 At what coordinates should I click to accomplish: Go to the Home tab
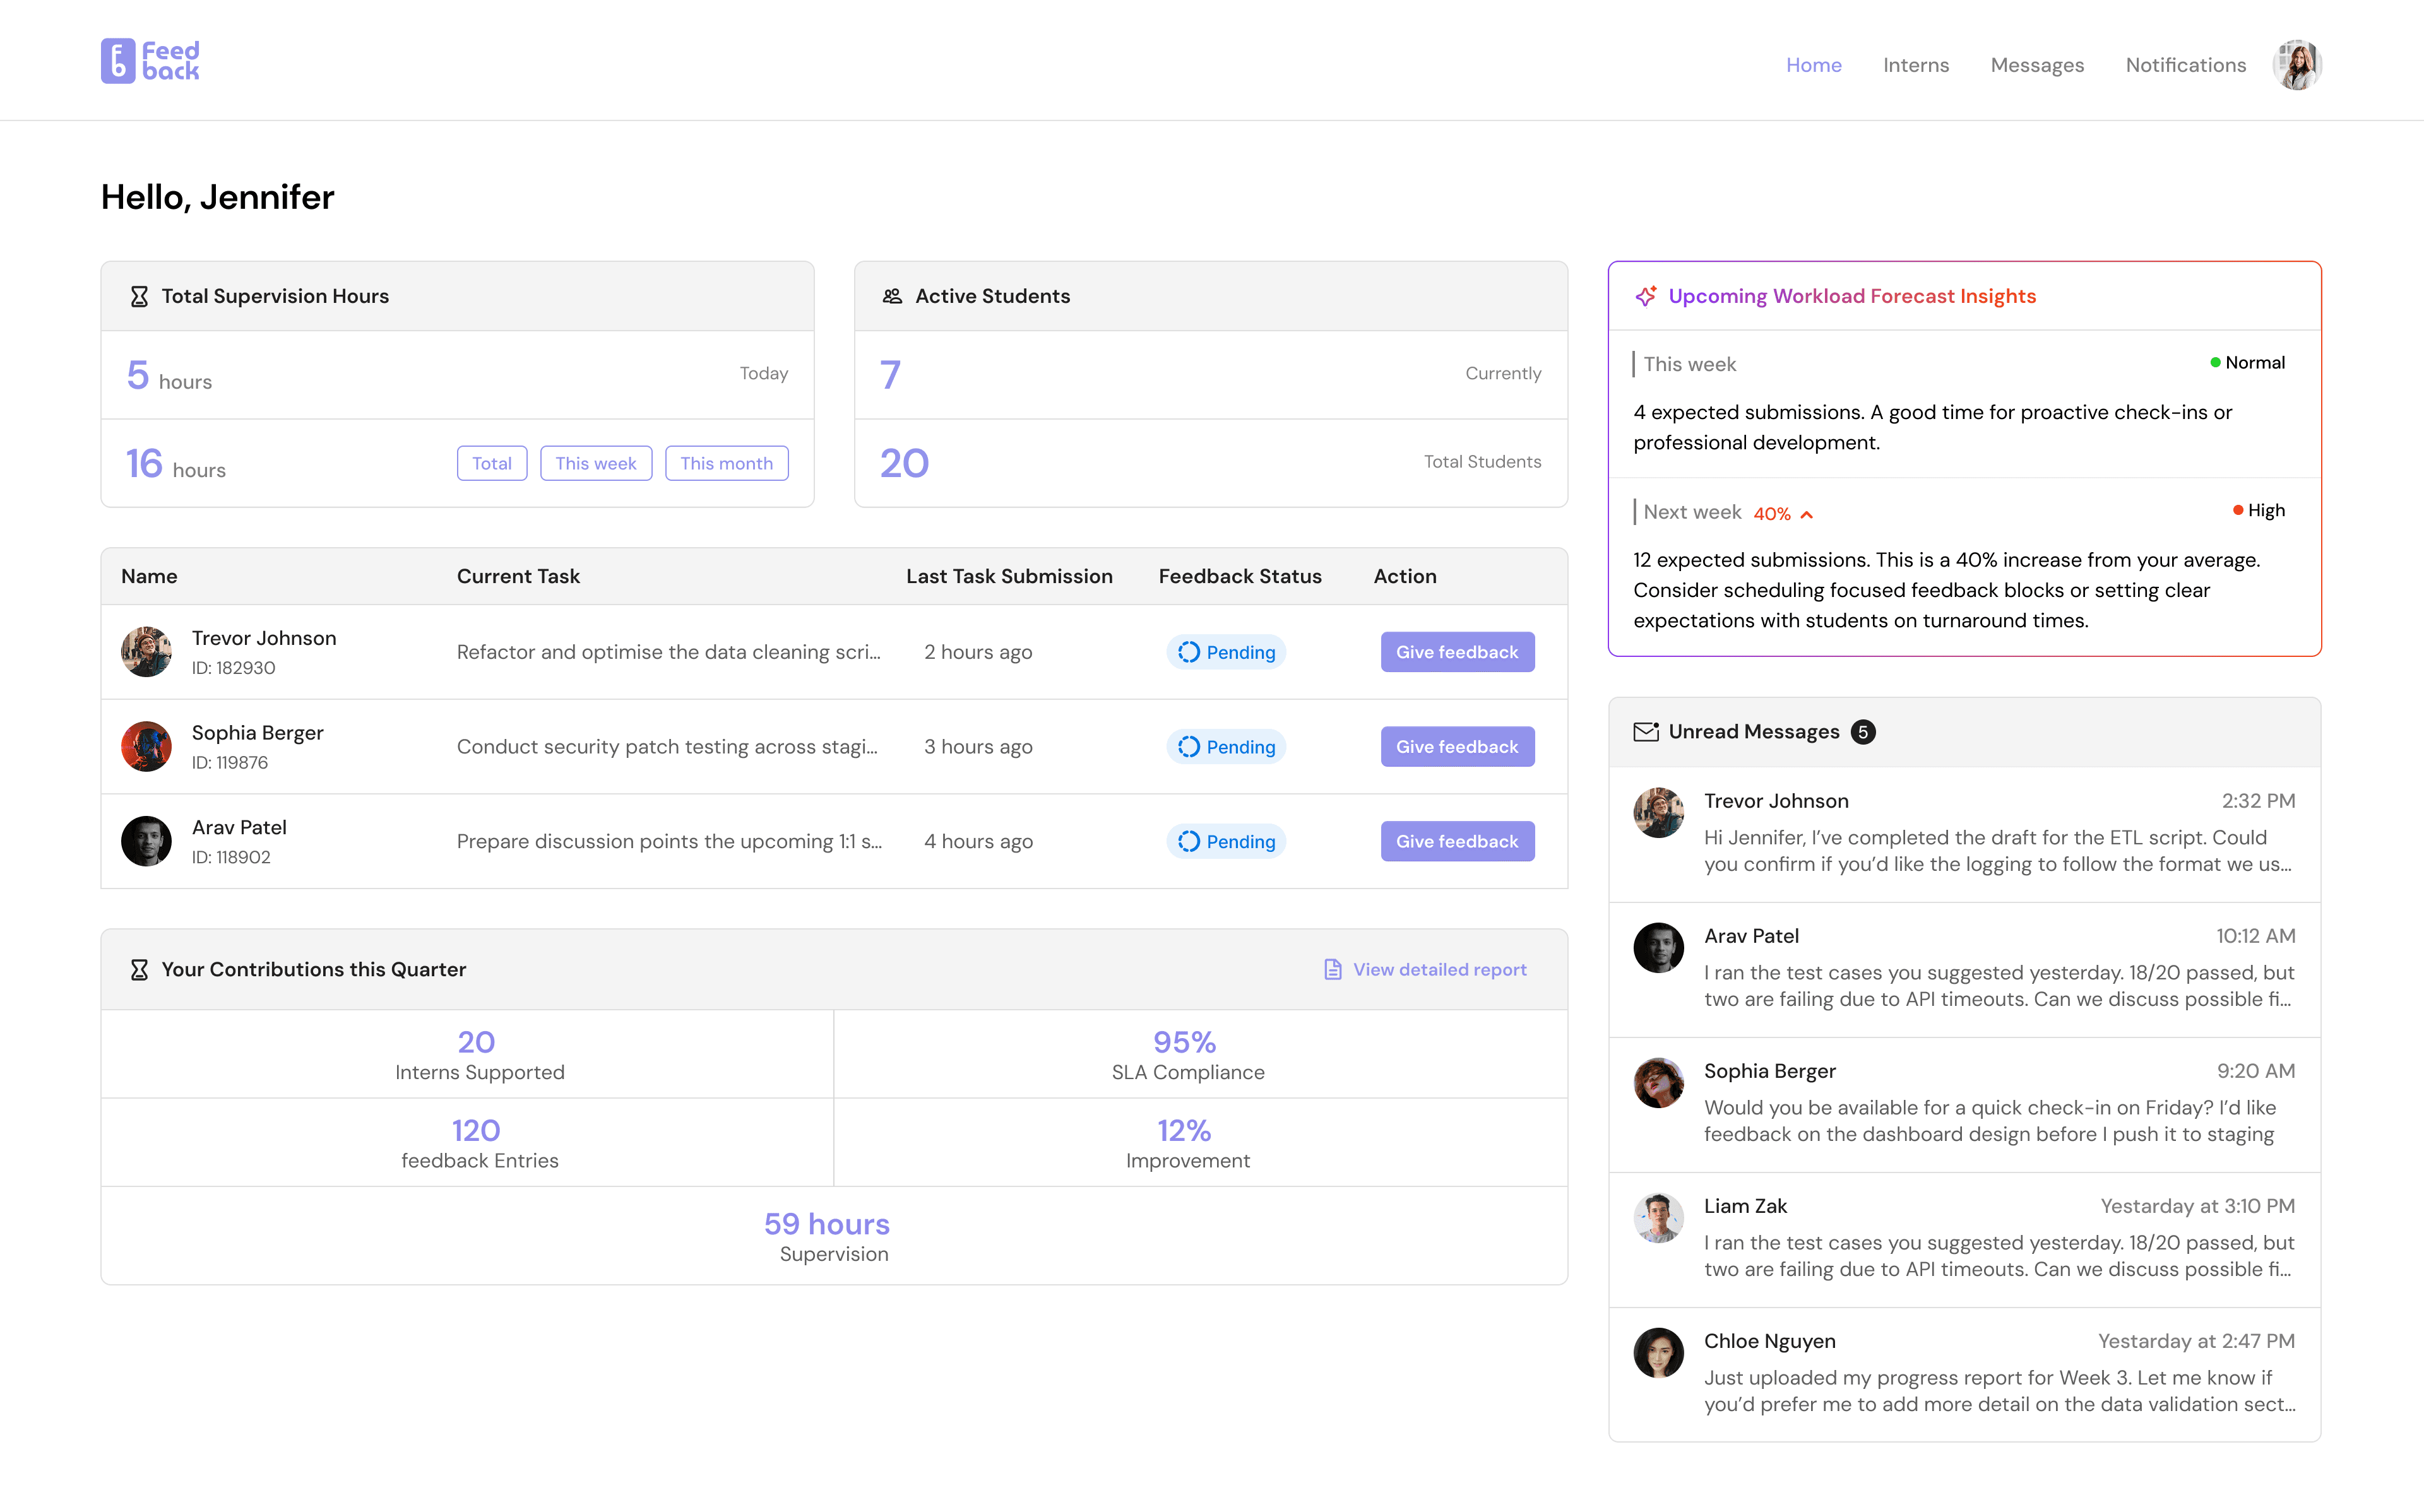point(1814,65)
